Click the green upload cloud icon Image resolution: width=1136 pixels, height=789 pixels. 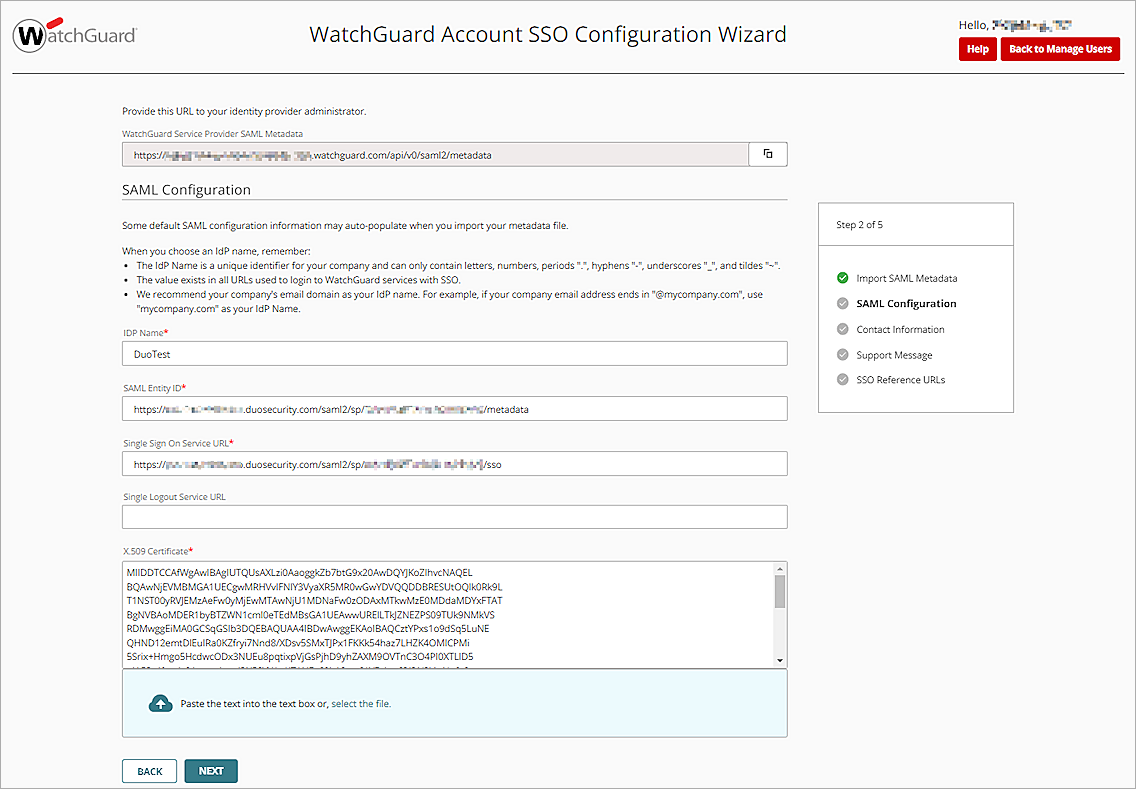click(x=161, y=703)
